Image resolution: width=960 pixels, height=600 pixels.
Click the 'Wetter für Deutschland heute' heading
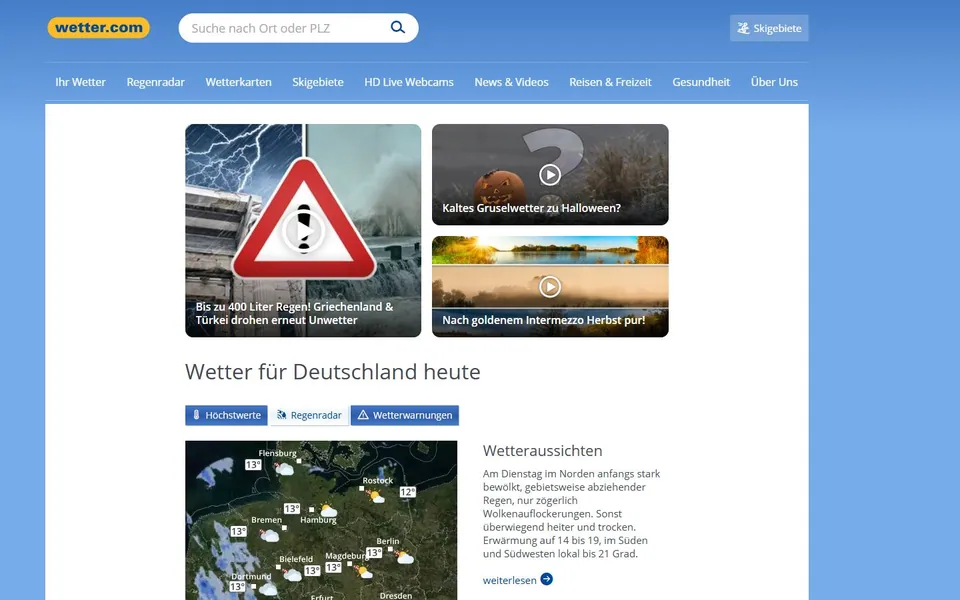point(332,372)
